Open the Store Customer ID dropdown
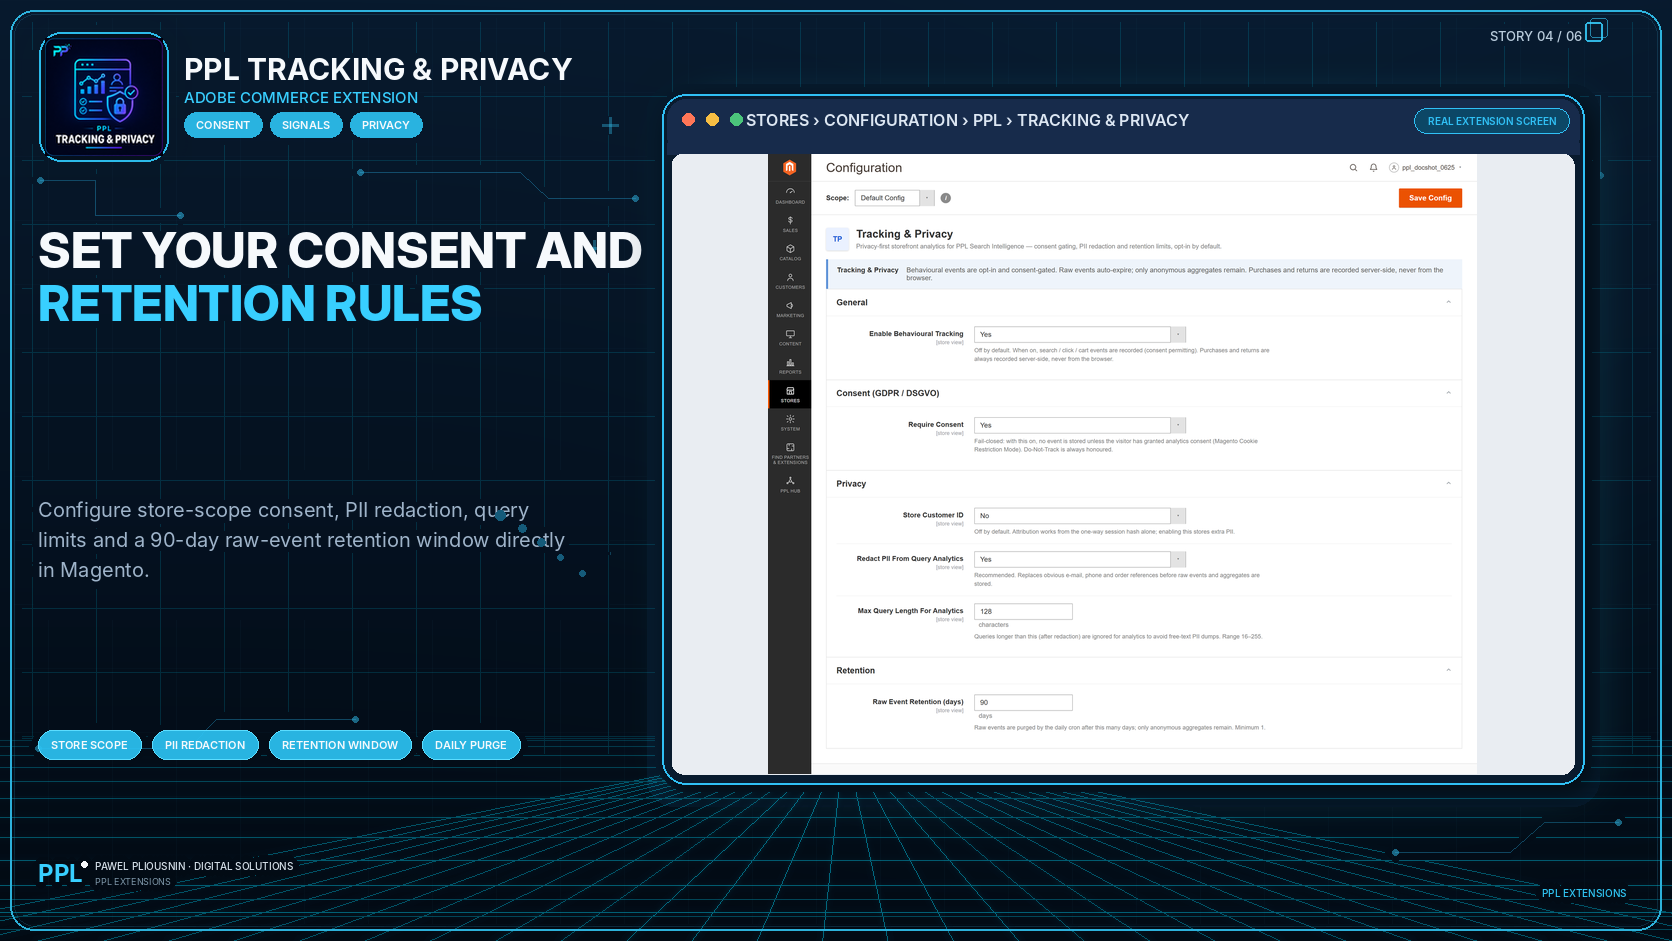The width and height of the screenshot is (1672, 941). tap(1080, 516)
